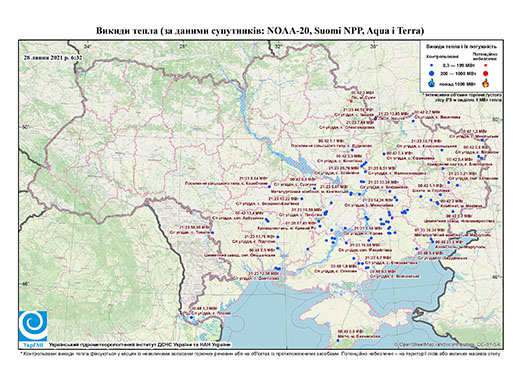Select the blue marker beside Плавні label
This screenshot has width=520, height=368.
click(x=191, y=317)
